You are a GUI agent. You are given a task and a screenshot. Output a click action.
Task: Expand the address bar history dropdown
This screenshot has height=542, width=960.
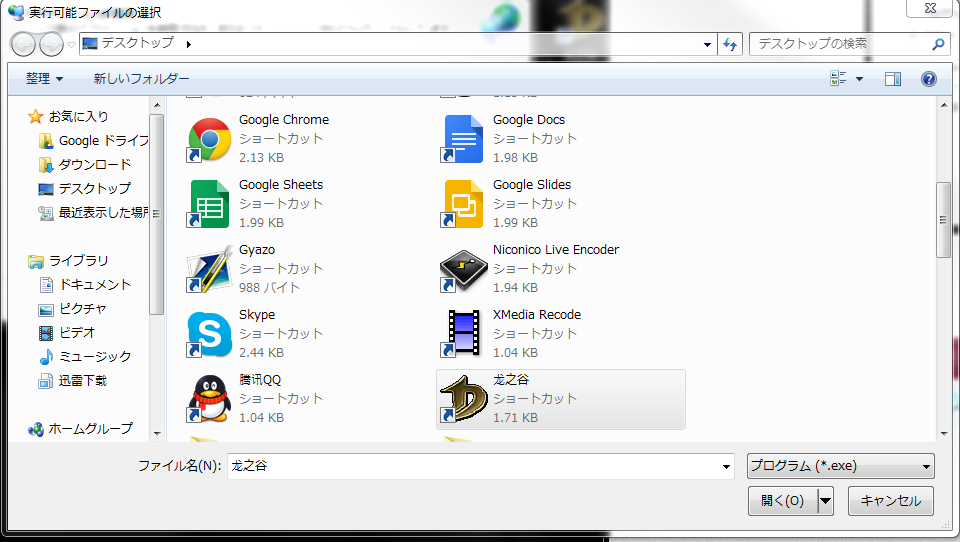pos(707,44)
